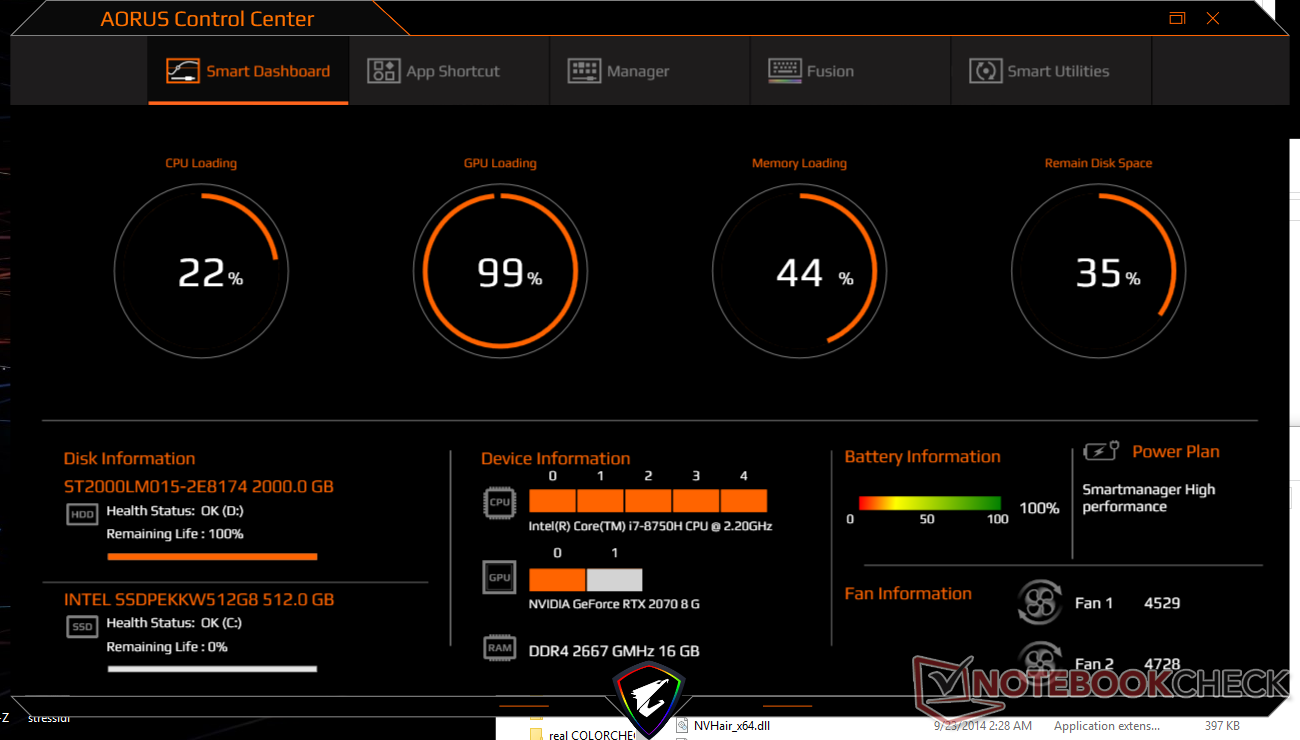Click the GPU chip icon

[499, 578]
